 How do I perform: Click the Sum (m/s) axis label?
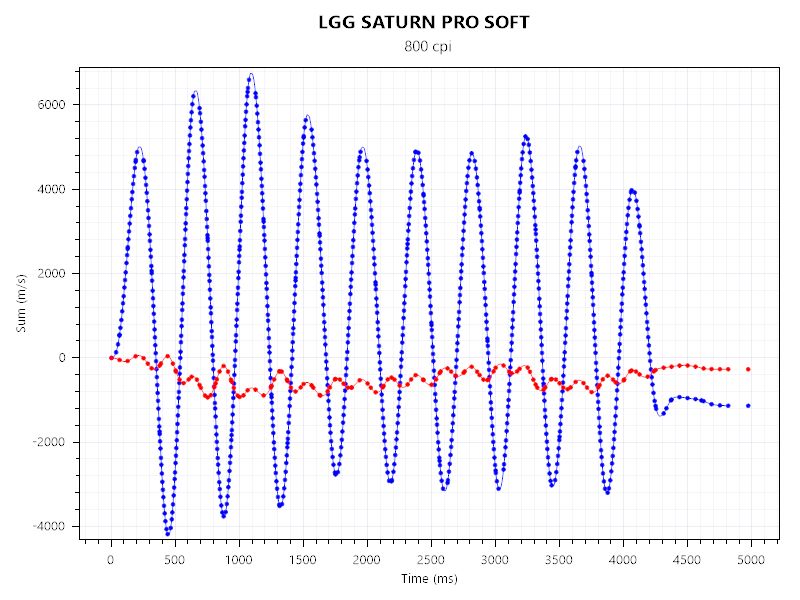(x=21, y=303)
